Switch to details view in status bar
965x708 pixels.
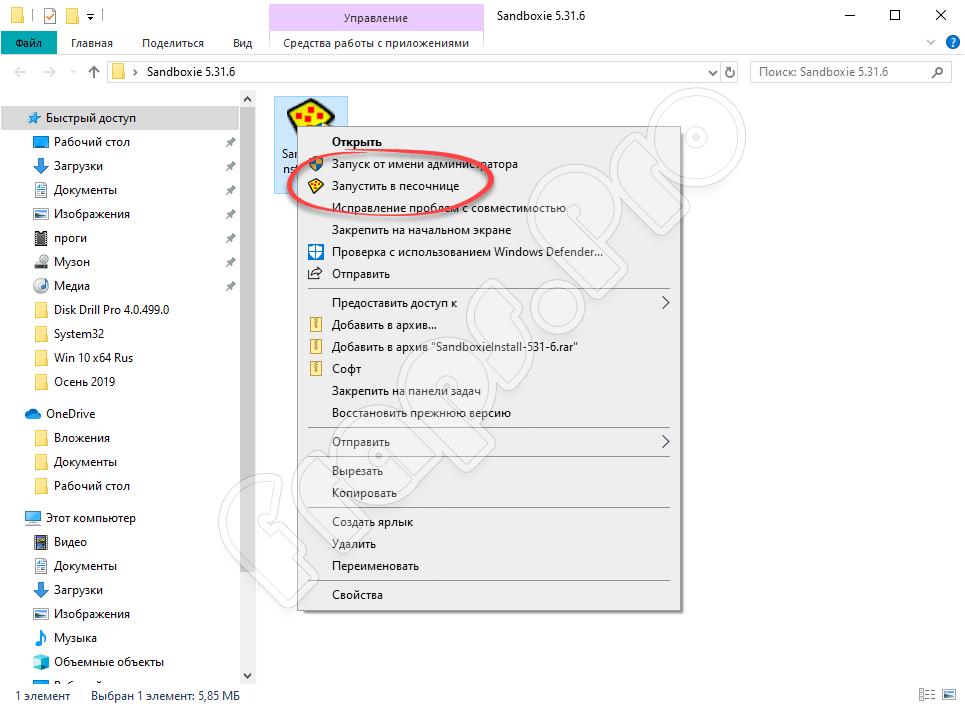[925, 696]
